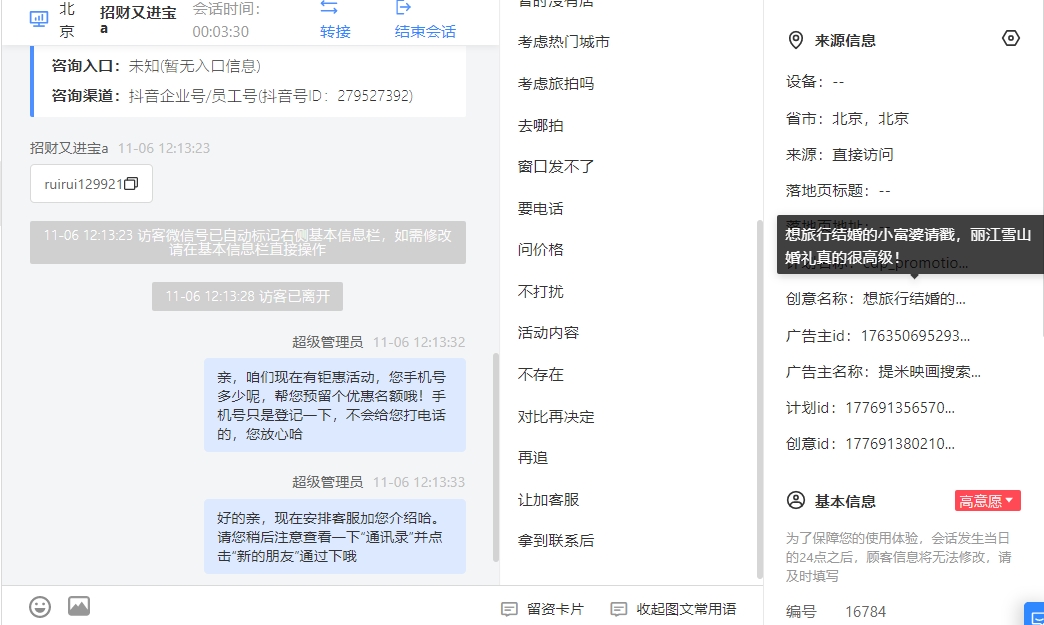Select the quick phrase 让加客服
Image resolution: width=1044 pixels, height=625 pixels.
click(x=549, y=500)
